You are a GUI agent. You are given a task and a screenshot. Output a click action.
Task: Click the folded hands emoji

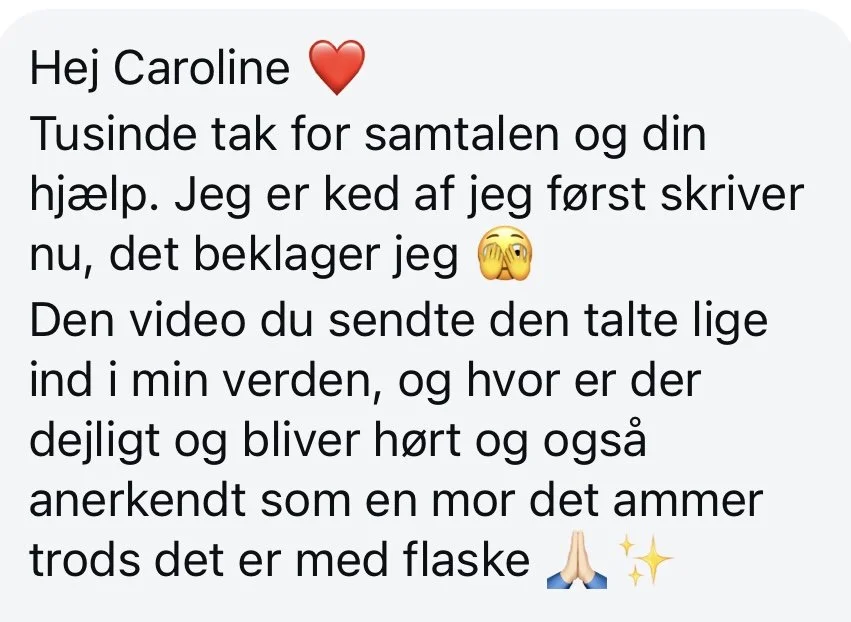(x=576, y=560)
